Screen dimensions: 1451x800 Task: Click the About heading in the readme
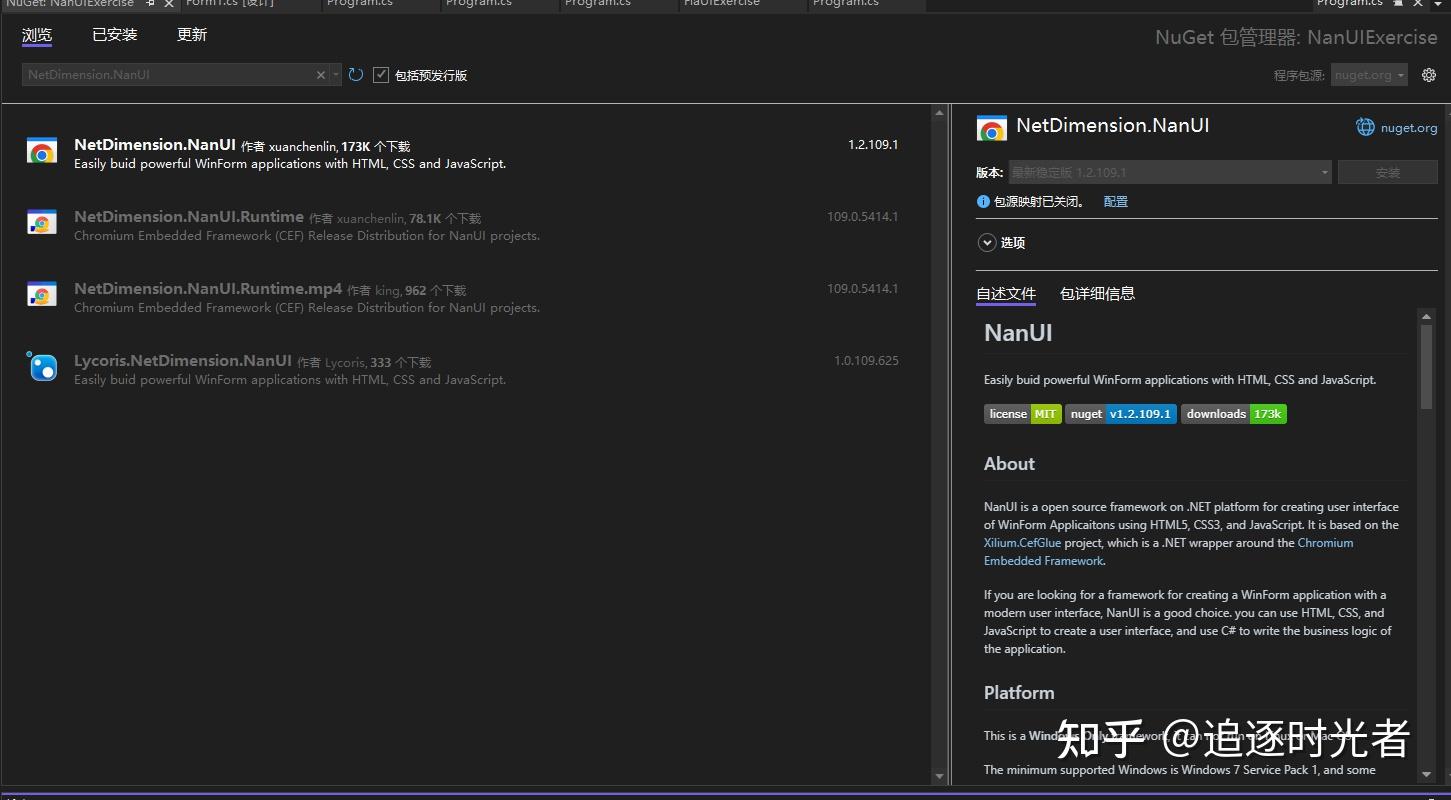pos(1009,464)
